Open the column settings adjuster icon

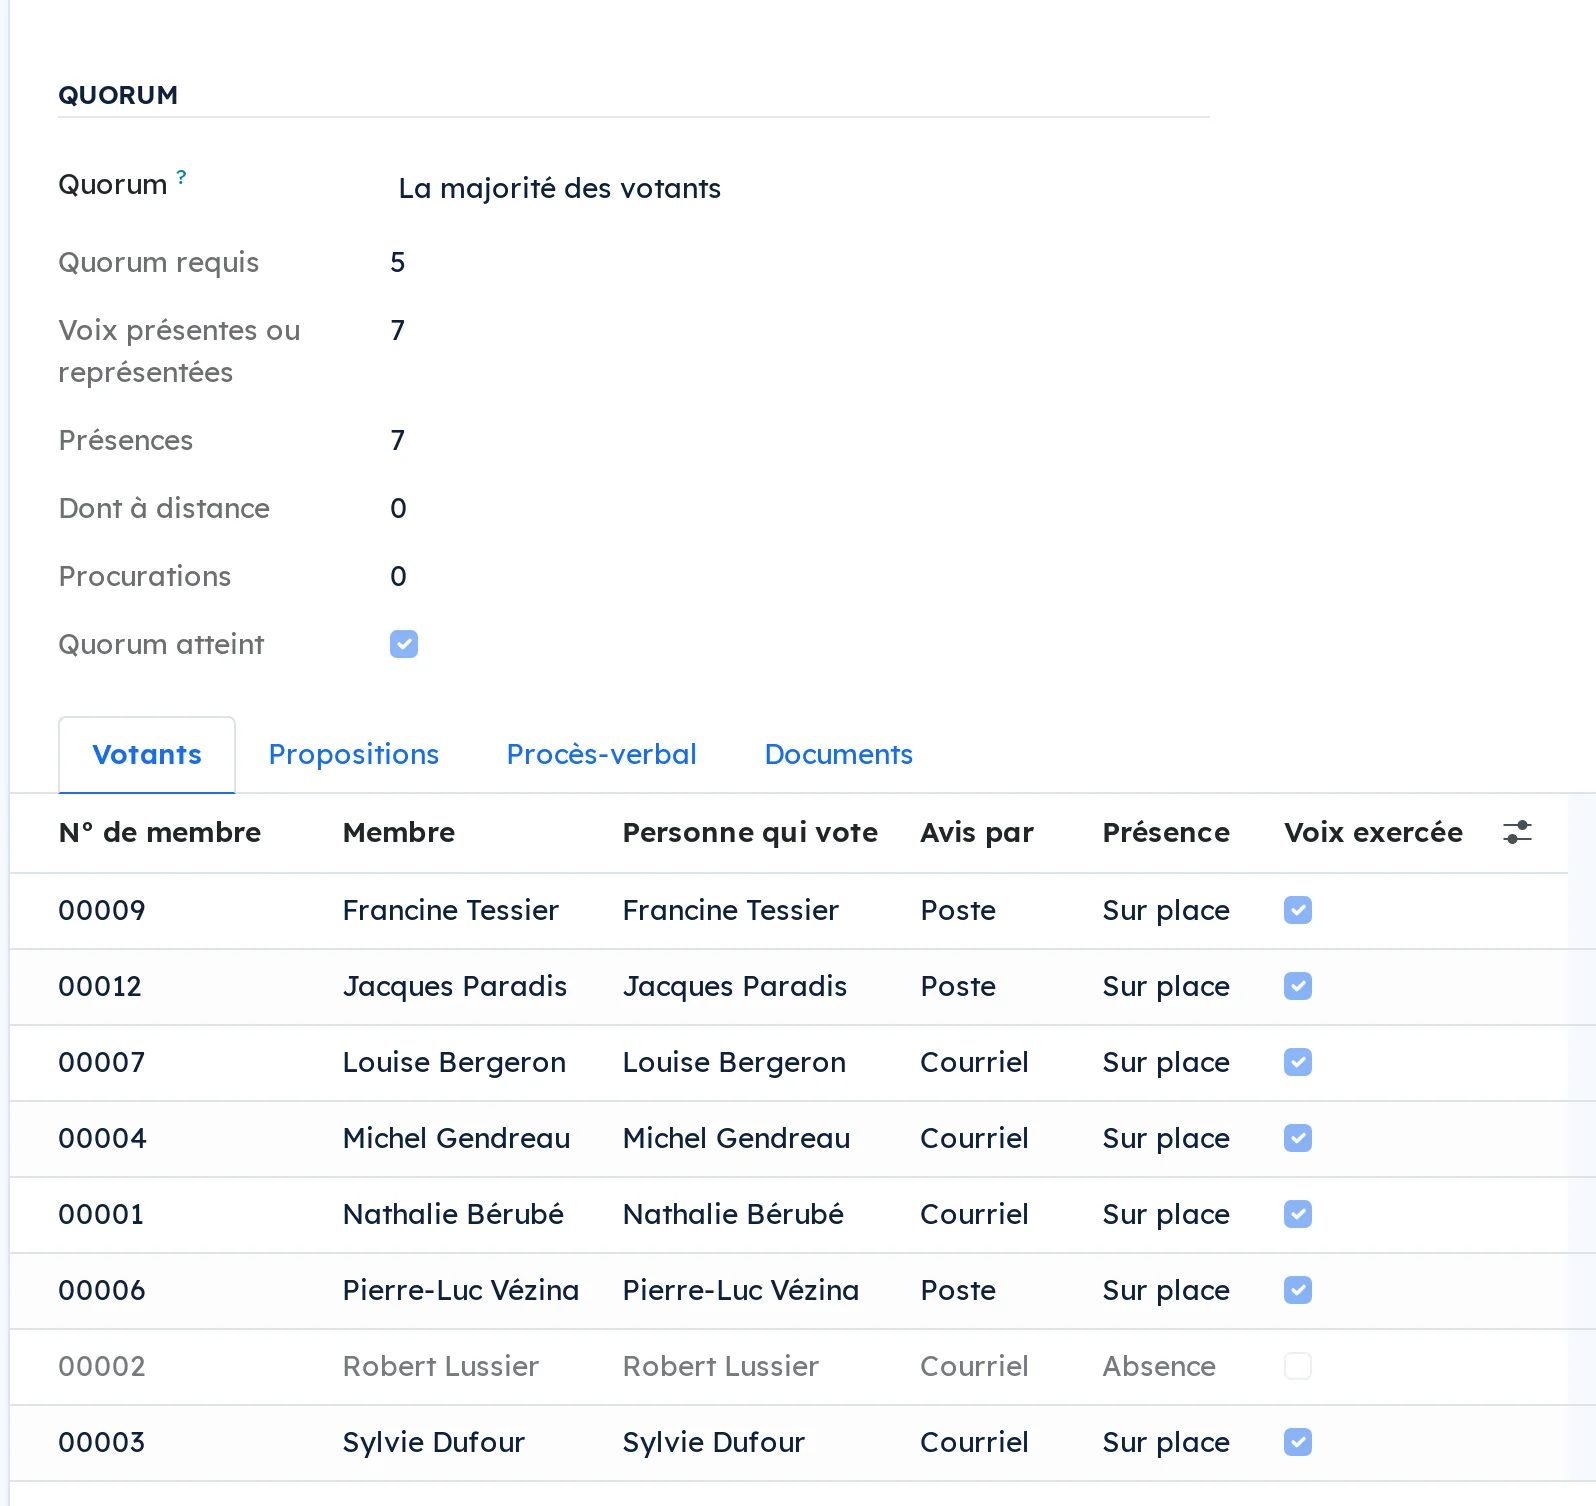click(x=1517, y=832)
